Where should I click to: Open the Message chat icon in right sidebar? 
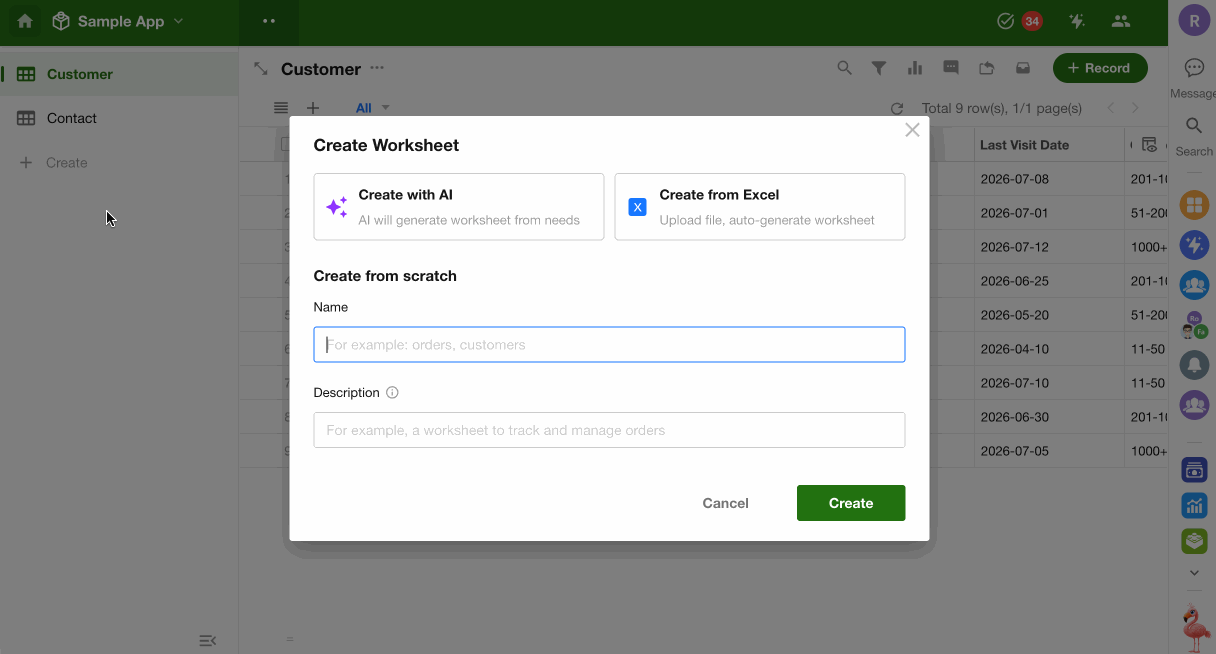click(1194, 68)
